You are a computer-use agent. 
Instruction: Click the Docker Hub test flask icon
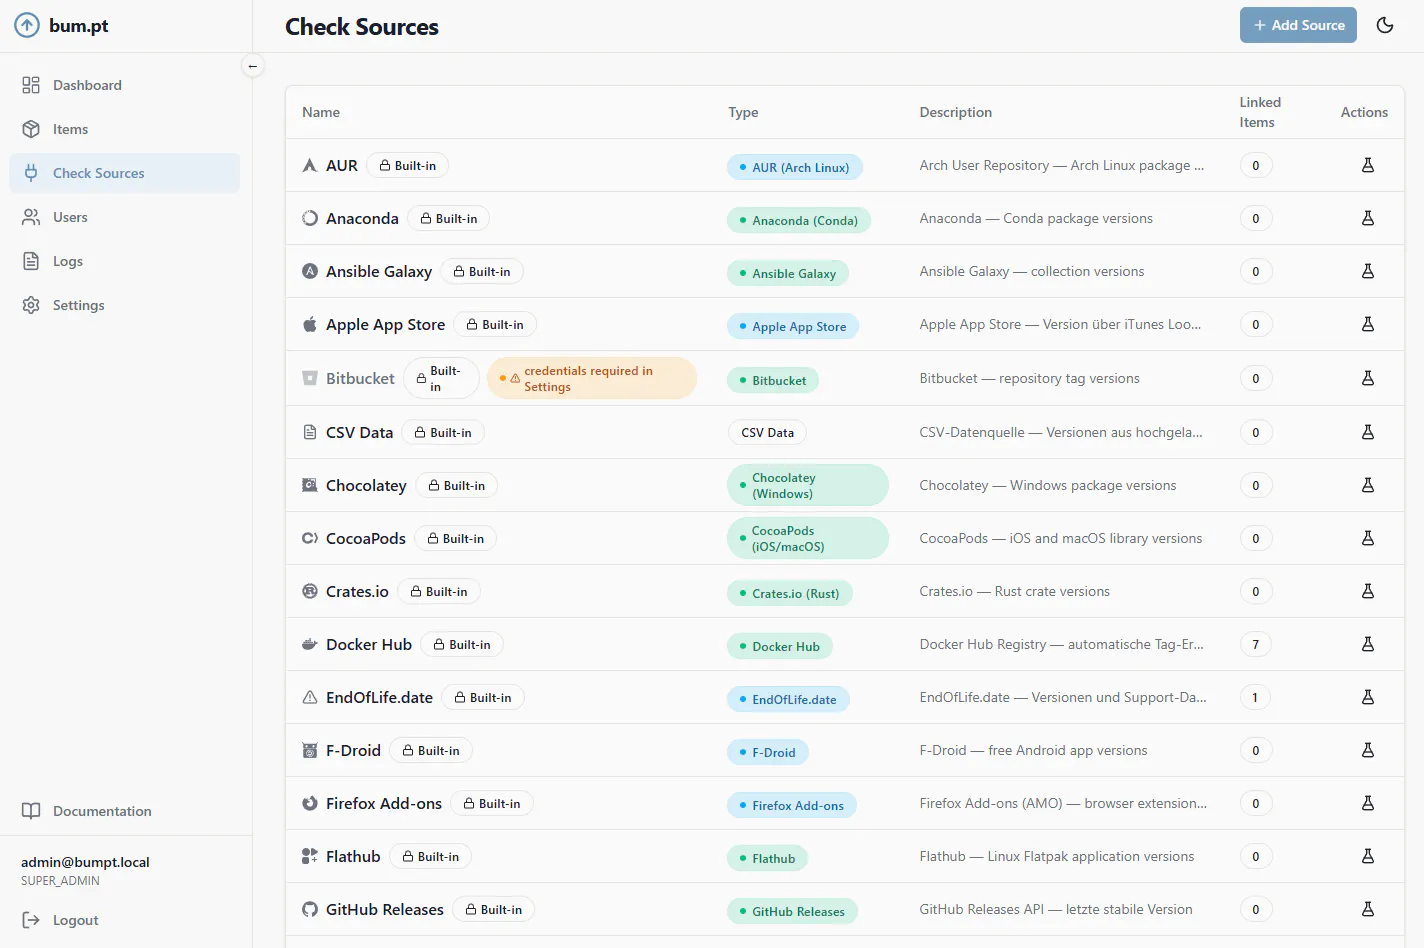(1367, 644)
